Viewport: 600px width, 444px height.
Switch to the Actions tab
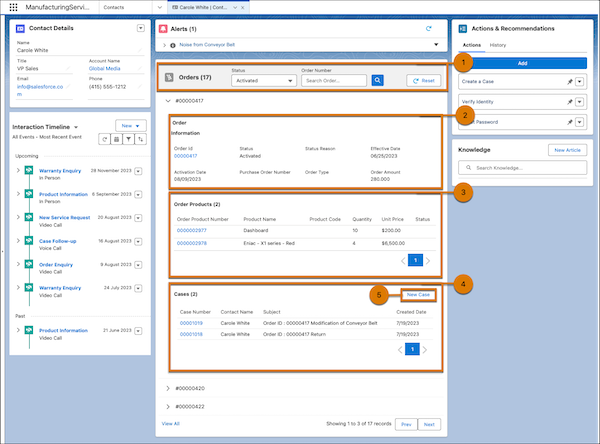pos(472,45)
